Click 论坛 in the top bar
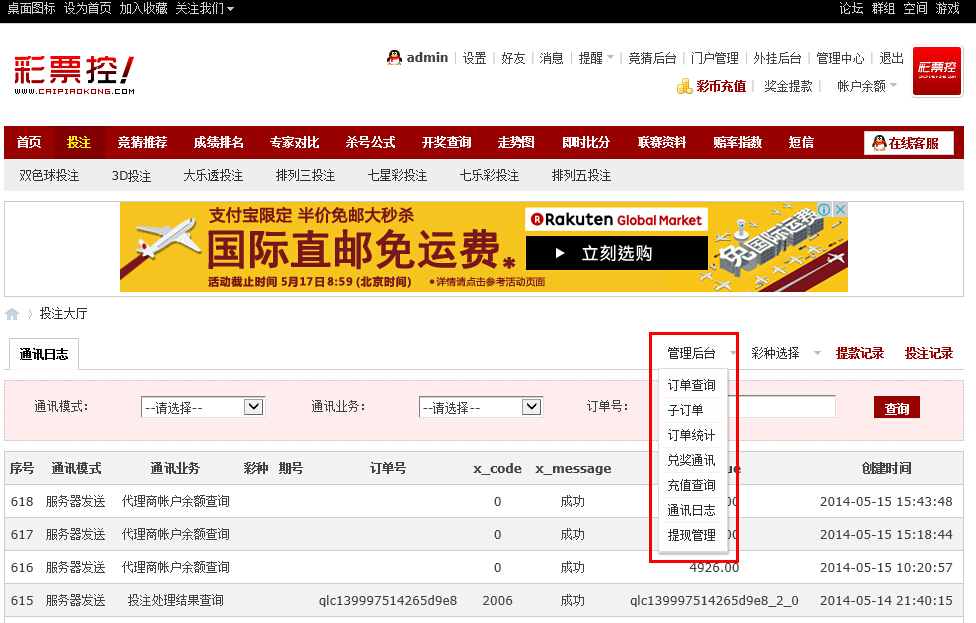This screenshot has width=976, height=623. pyautogui.click(x=851, y=8)
